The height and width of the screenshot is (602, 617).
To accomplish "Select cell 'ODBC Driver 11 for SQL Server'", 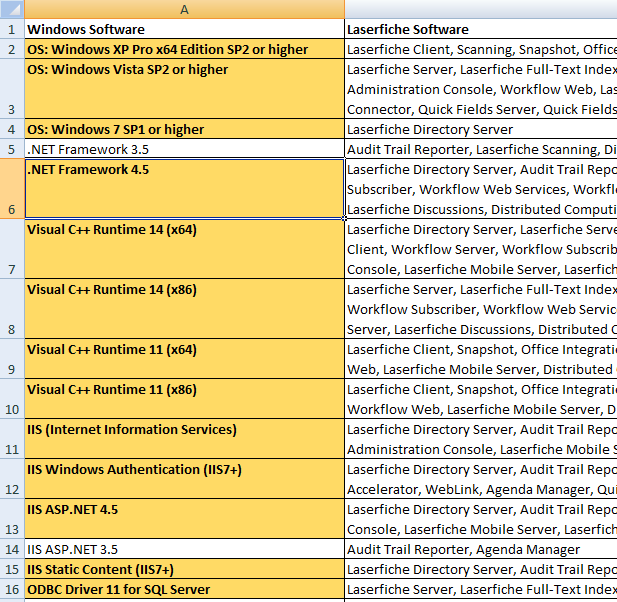I will 185,589.
